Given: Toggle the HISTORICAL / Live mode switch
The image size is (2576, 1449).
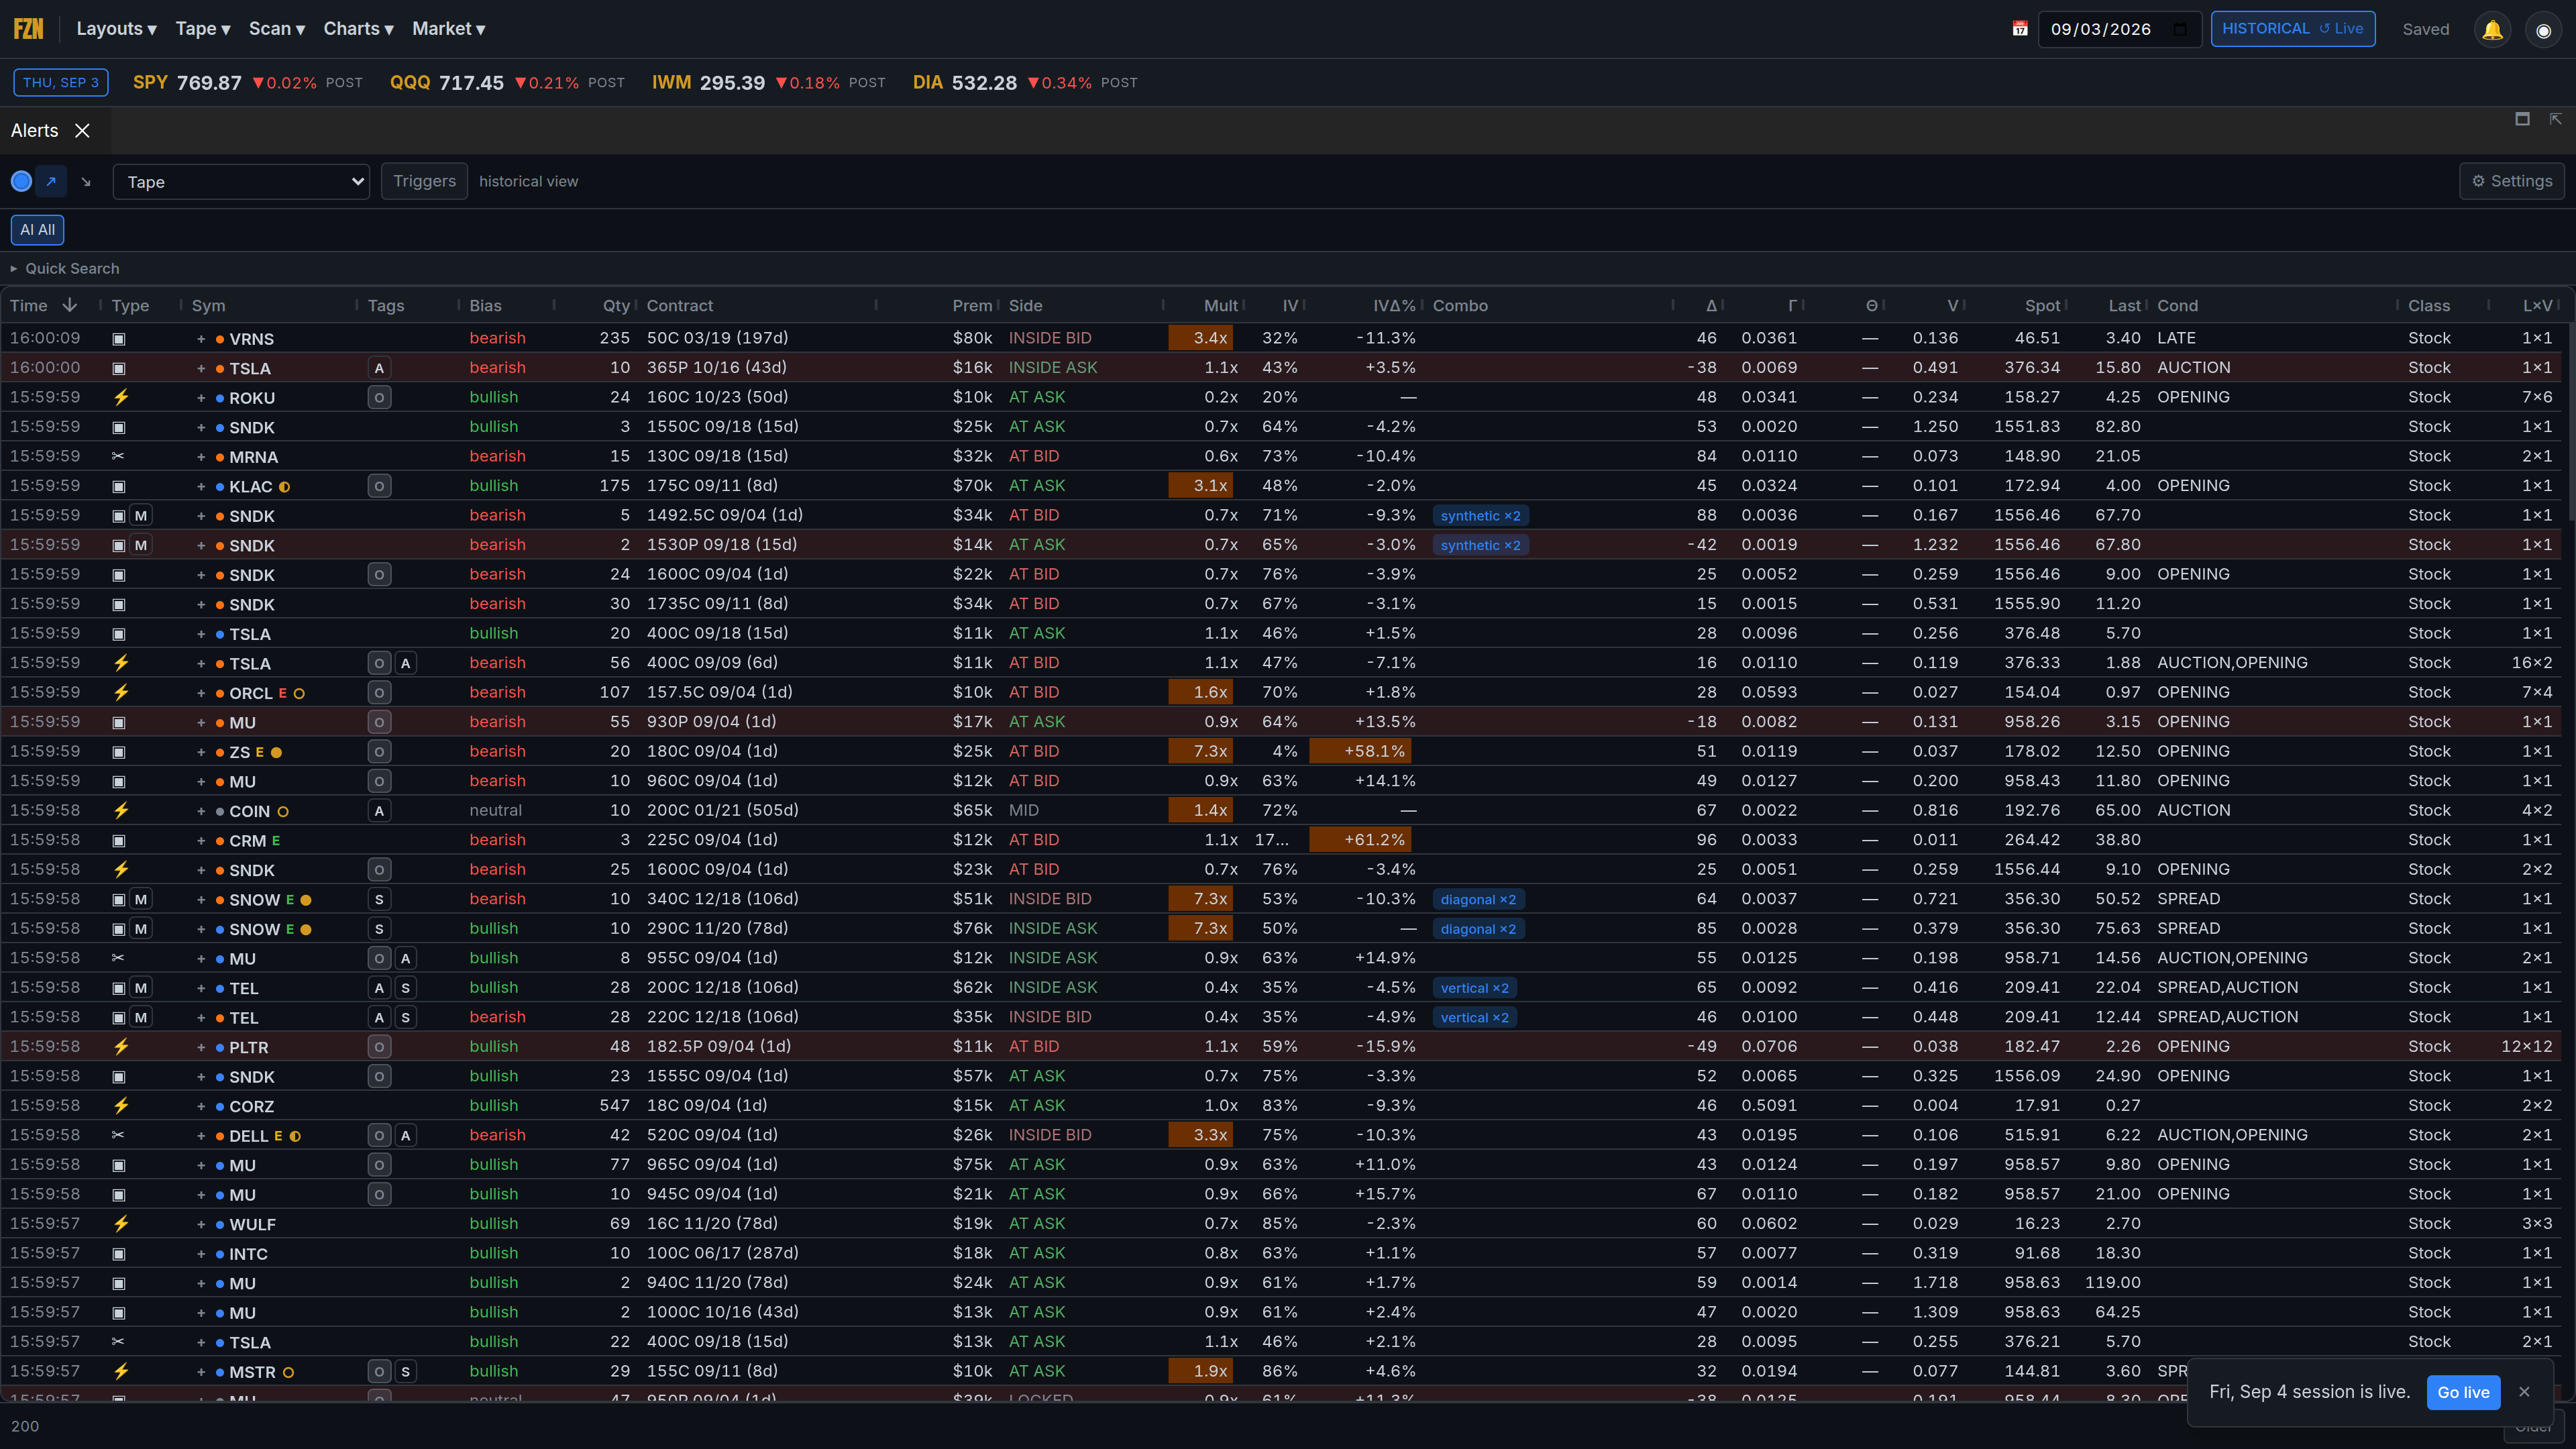Looking at the screenshot, I should 2292,29.
